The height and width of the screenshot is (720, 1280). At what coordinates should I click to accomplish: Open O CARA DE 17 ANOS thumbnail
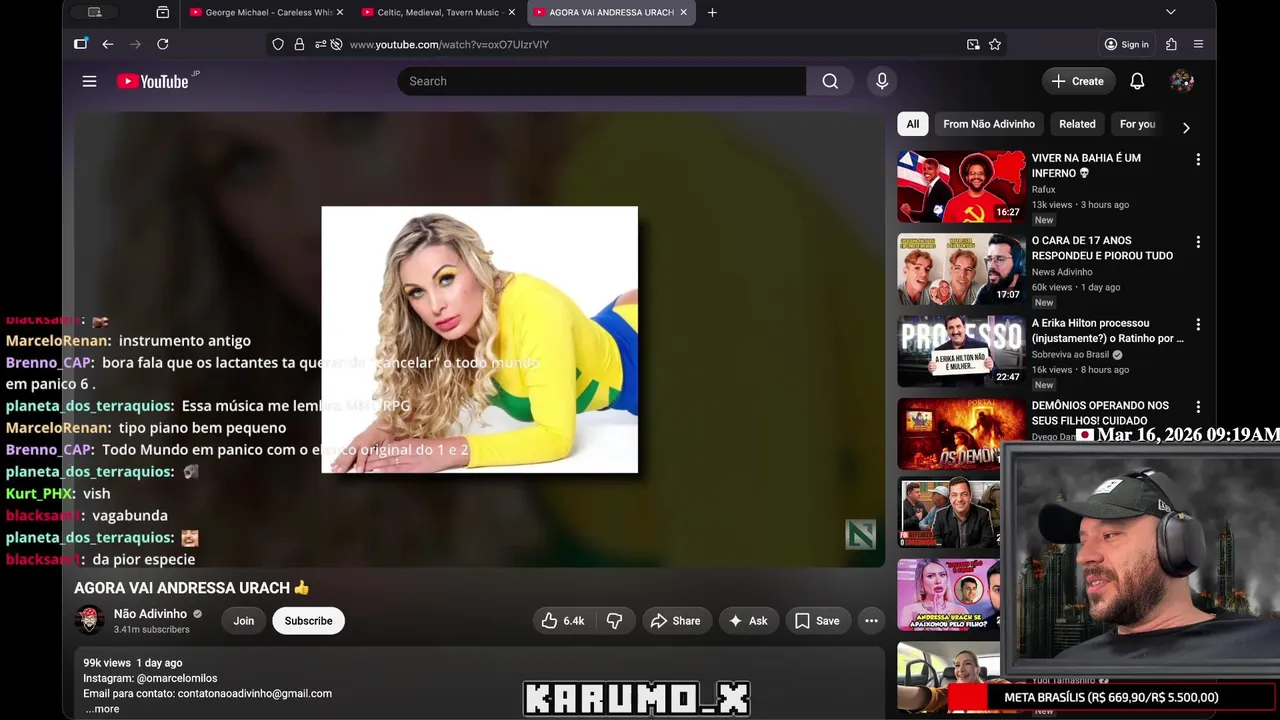(961, 269)
